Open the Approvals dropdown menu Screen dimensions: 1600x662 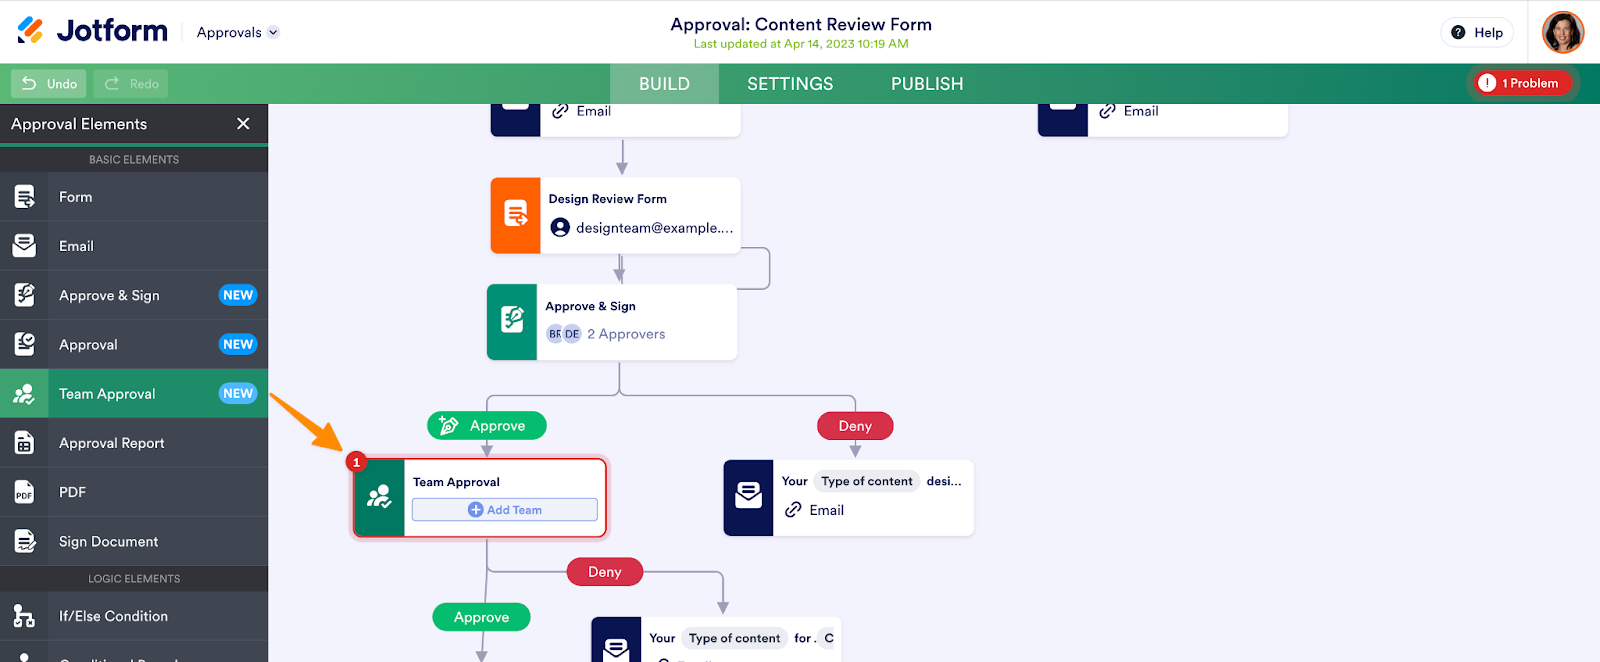point(238,32)
